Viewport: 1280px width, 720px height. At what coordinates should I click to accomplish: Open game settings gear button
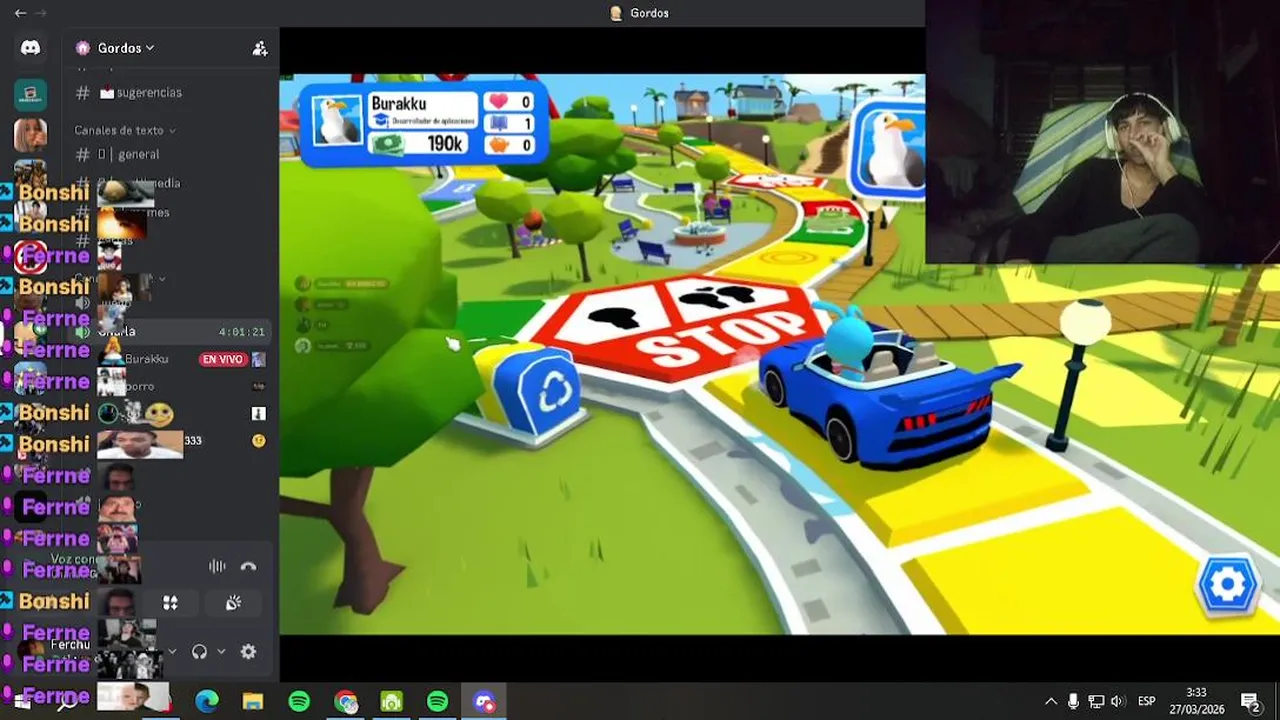click(x=1227, y=585)
